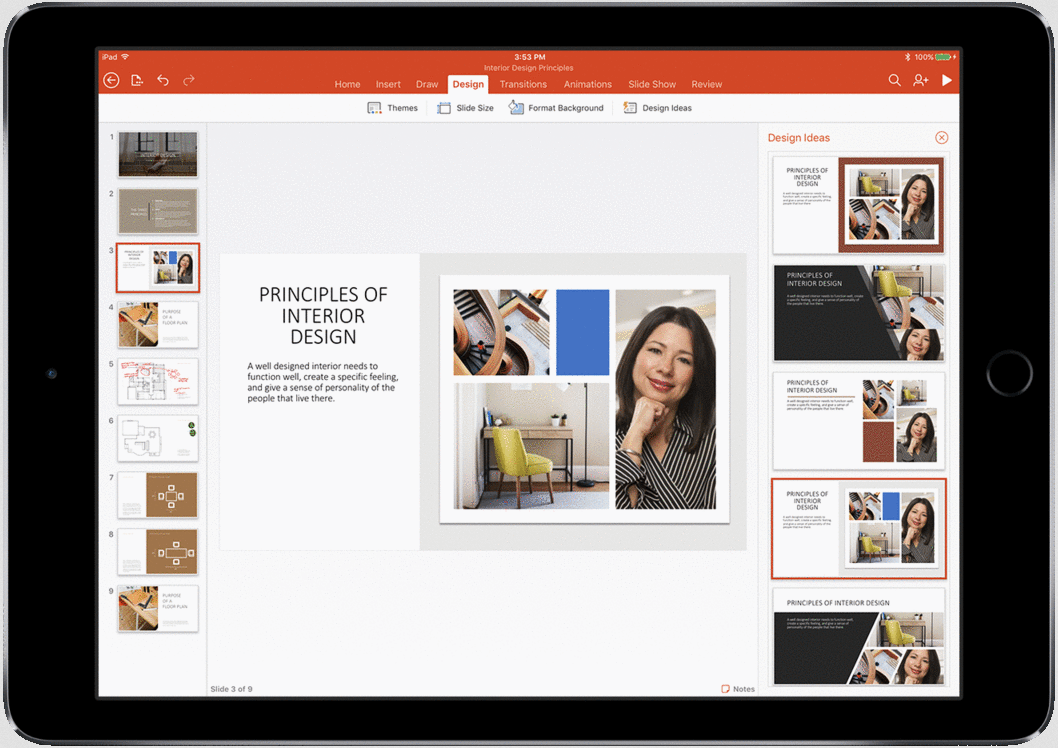Select slide 5 floor plan thumbnail
This screenshot has width=1058, height=748.
[158, 381]
